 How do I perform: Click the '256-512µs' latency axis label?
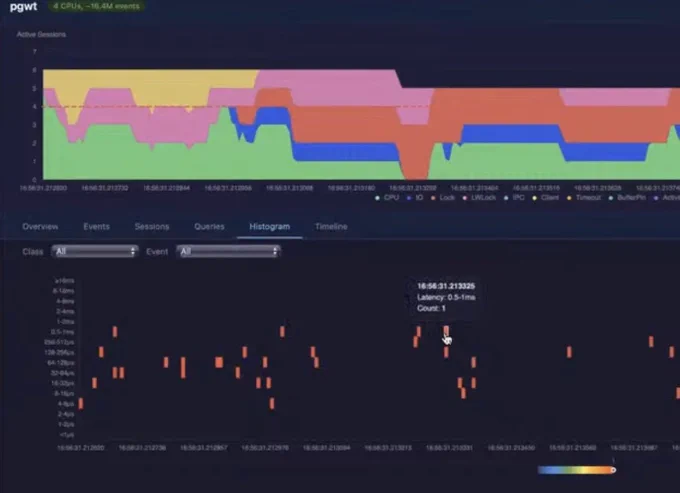[59, 343]
